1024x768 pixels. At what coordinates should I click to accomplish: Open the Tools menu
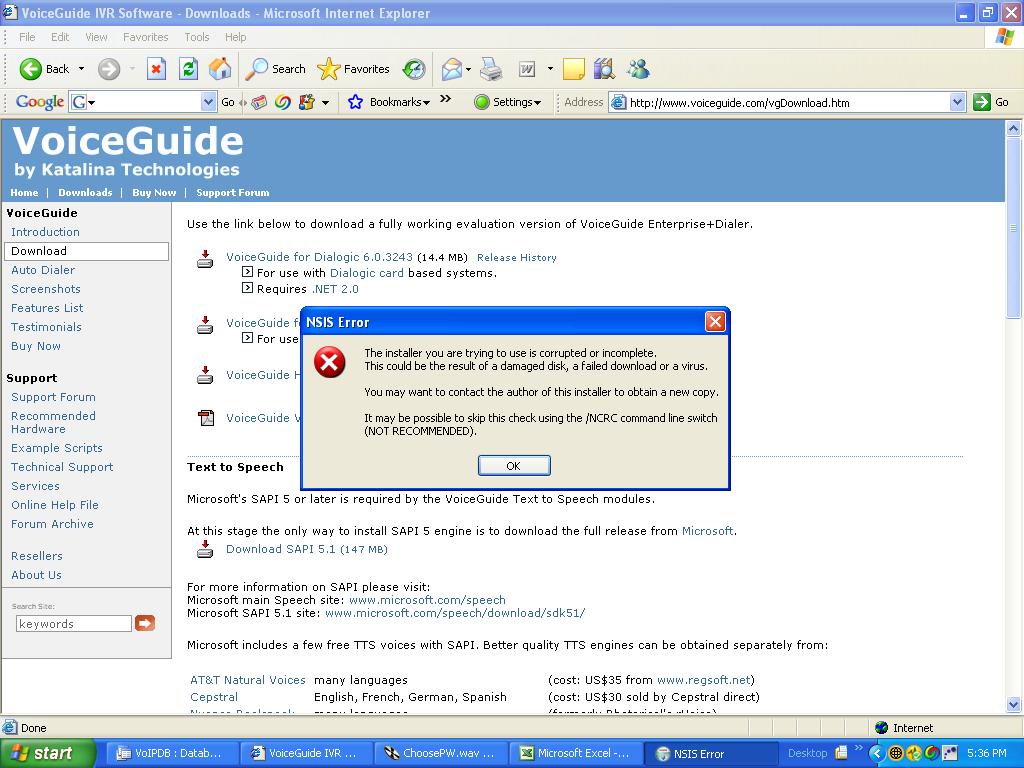[197, 37]
